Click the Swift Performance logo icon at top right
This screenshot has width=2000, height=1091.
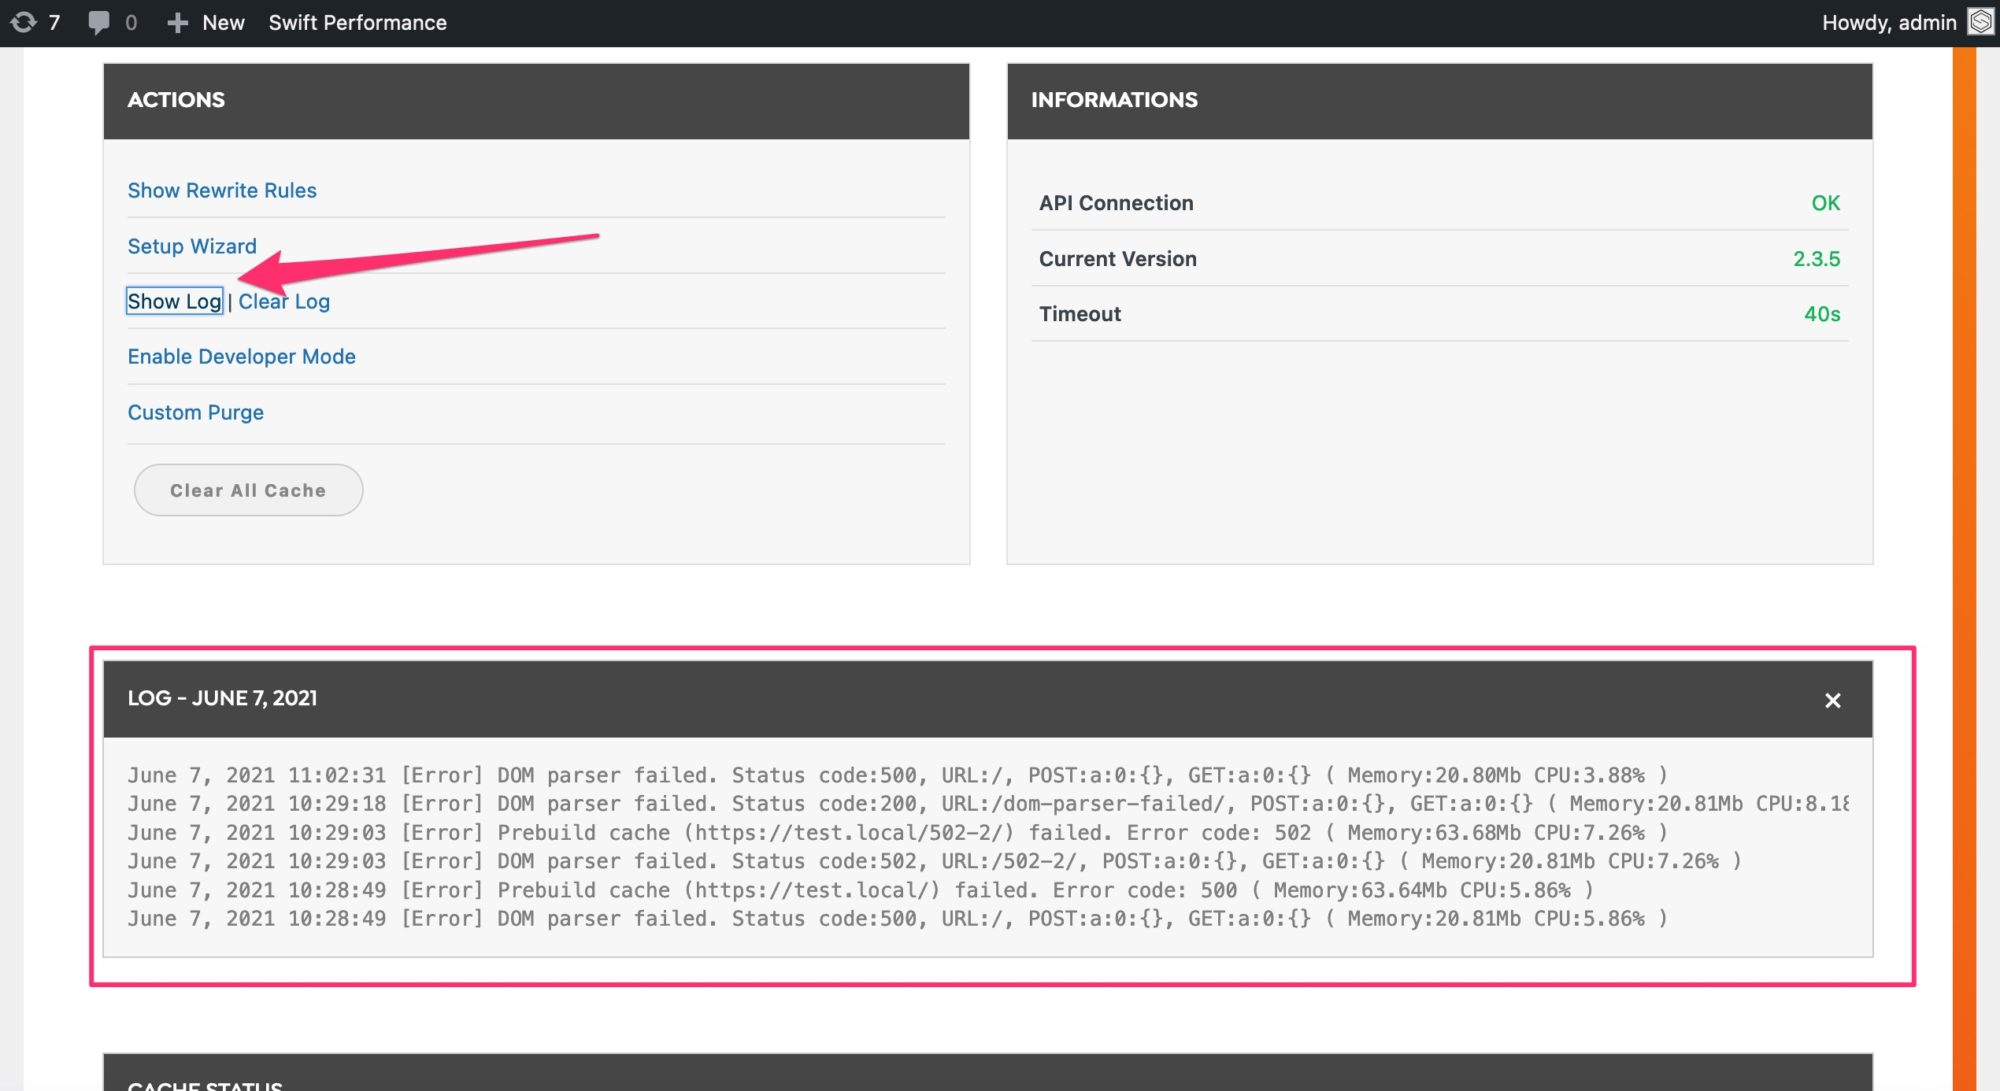click(x=1981, y=22)
